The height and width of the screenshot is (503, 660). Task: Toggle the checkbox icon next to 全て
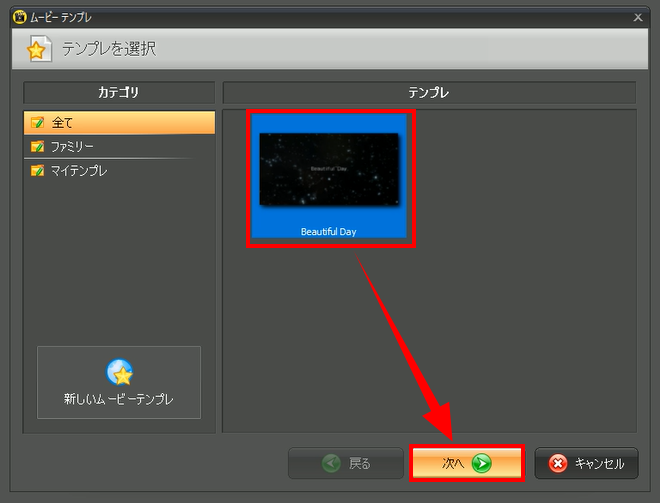(37, 123)
